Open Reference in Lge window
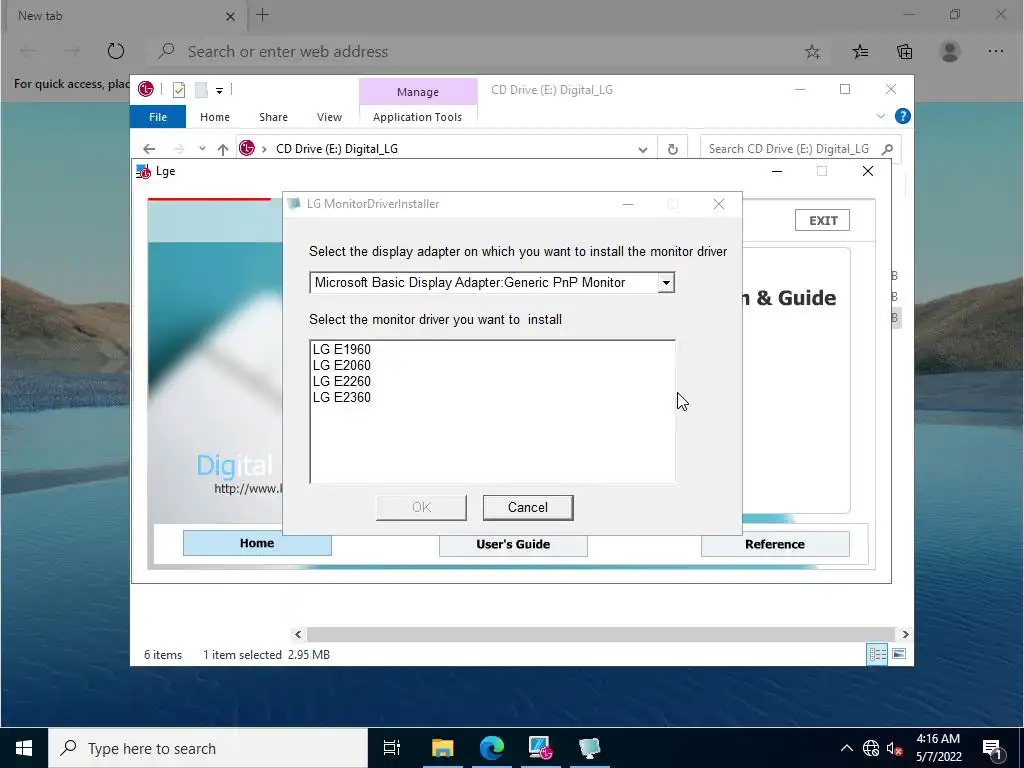1024x768 pixels. point(775,544)
